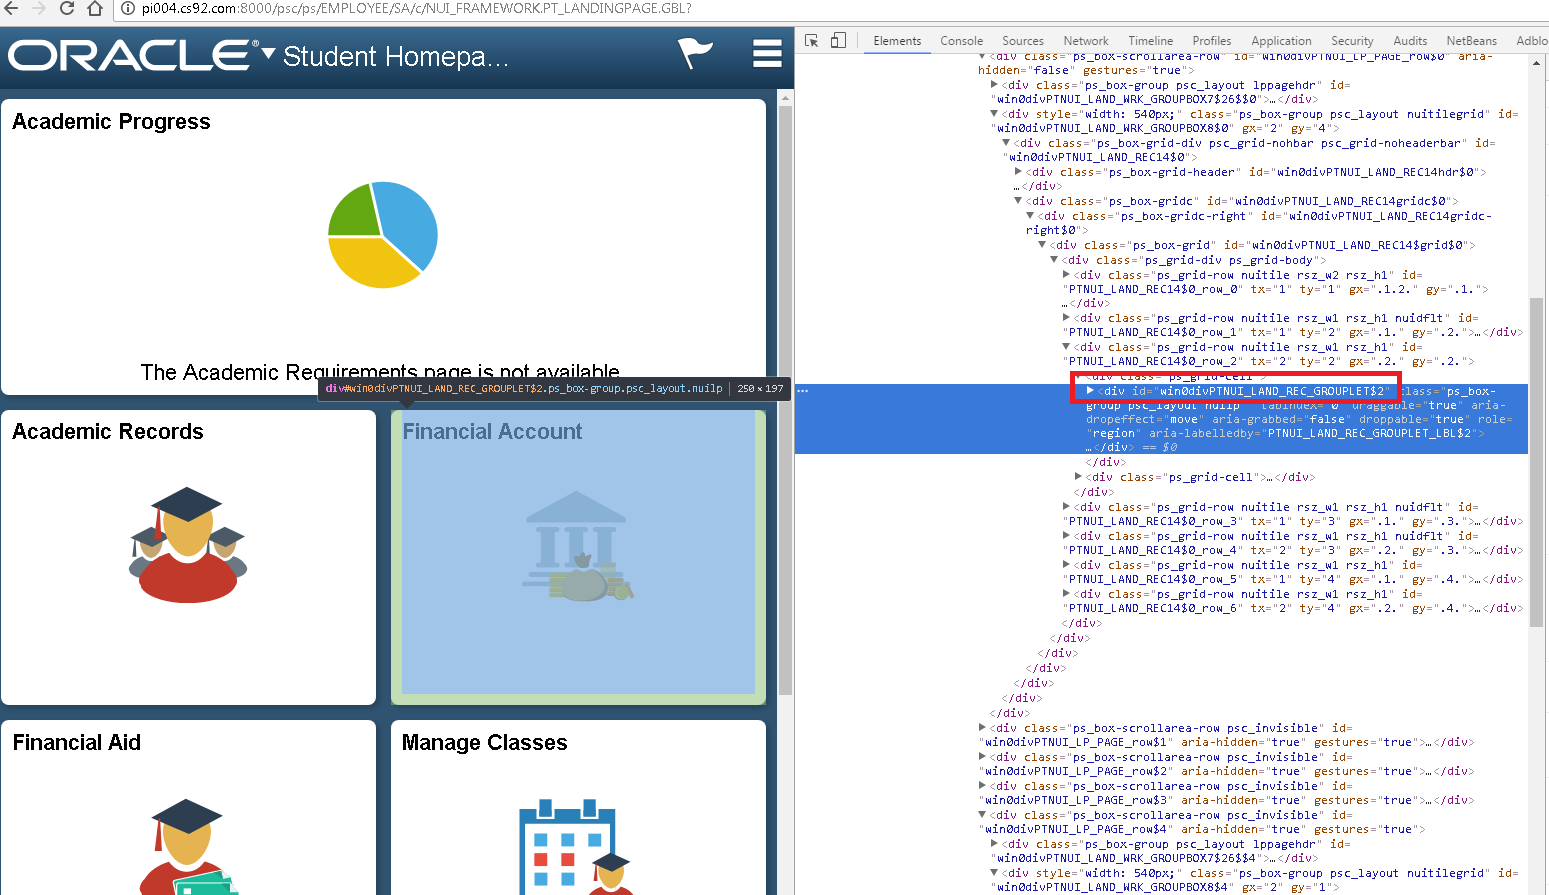The image size is (1549, 895).
Task: Expand the PTNUI_LAND_REC14$0_row_1 node
Action: coord(1066,318)
